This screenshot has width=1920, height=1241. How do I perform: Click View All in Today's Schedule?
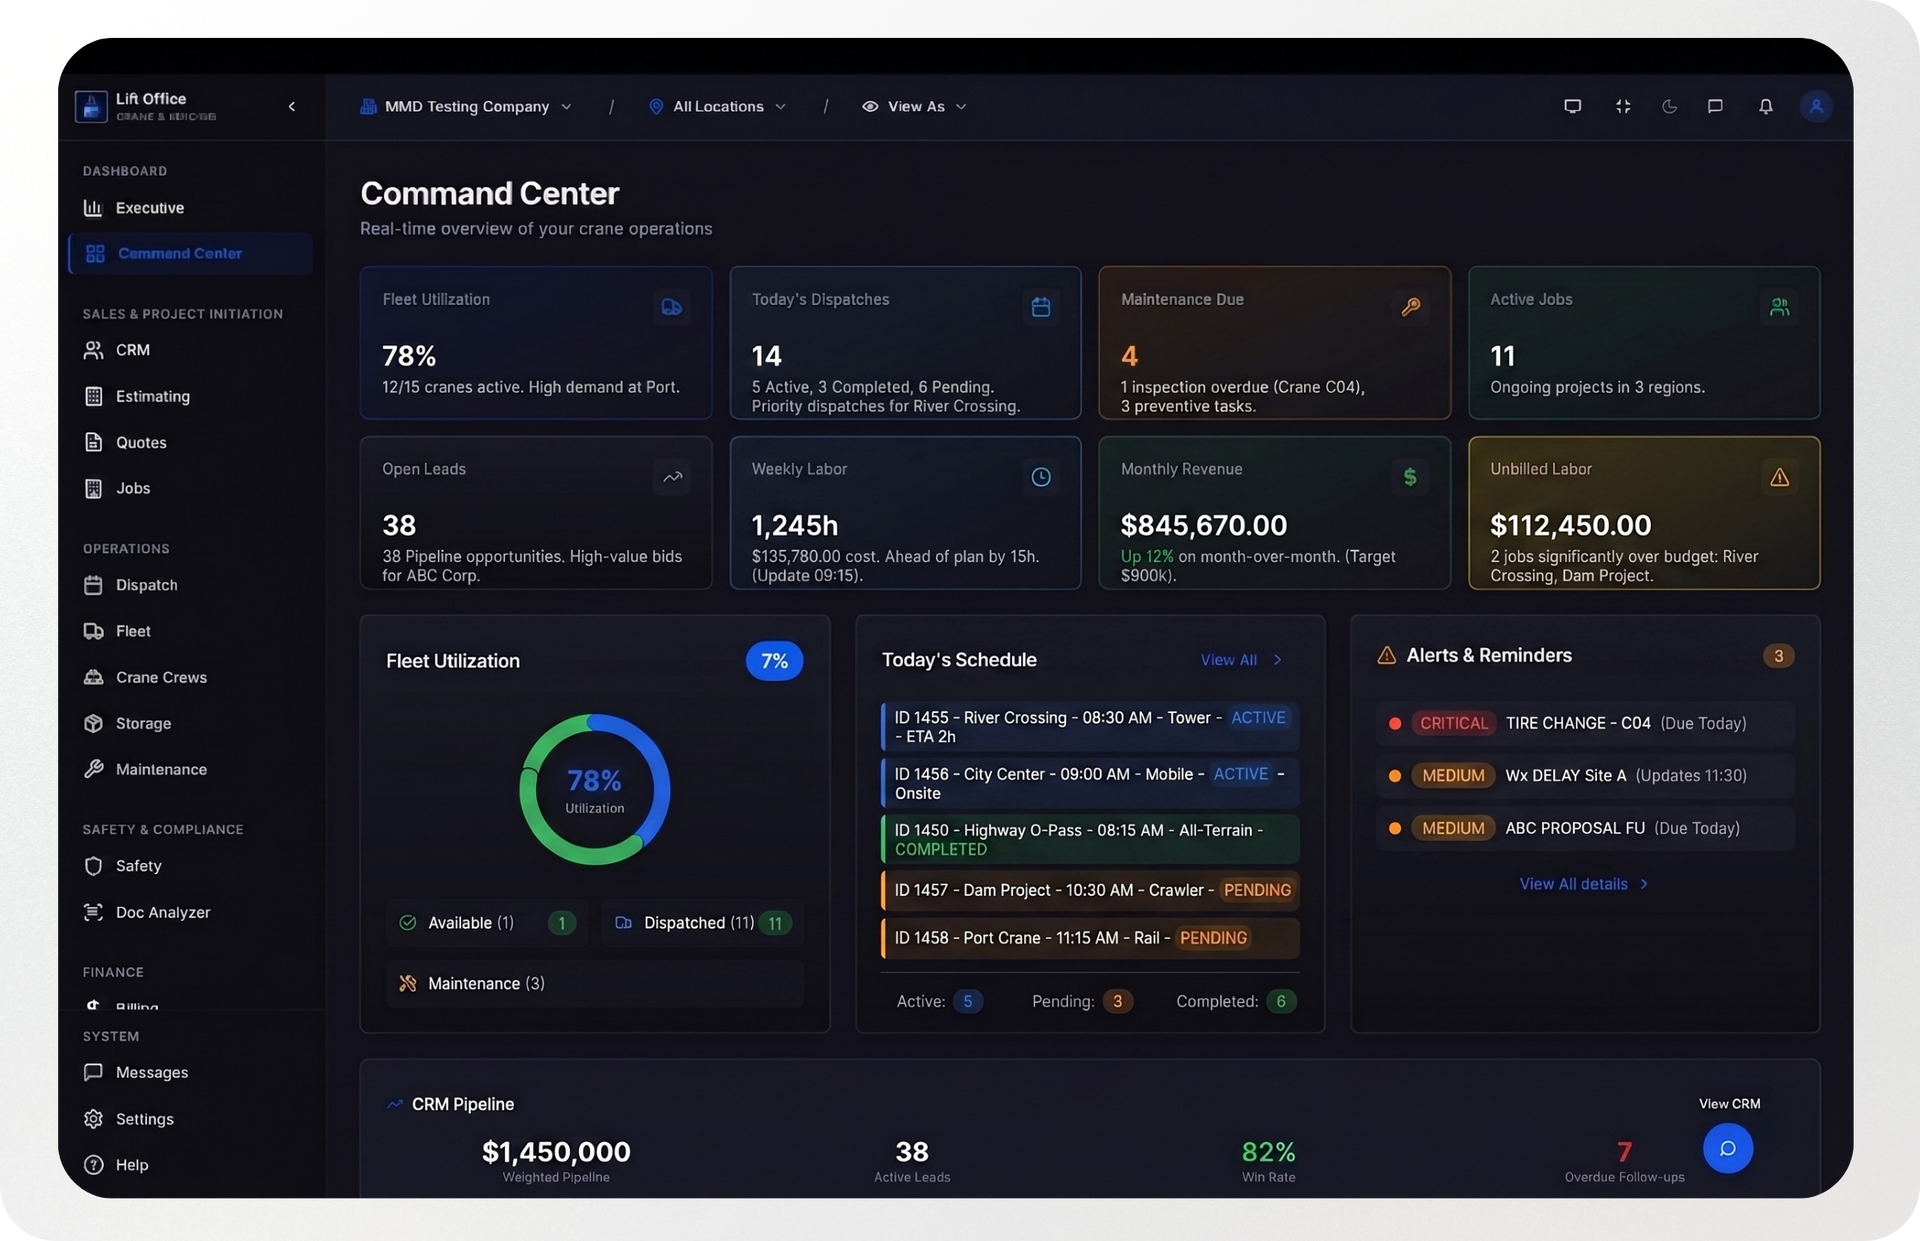pyautogui.click(x=1241, y=660)
